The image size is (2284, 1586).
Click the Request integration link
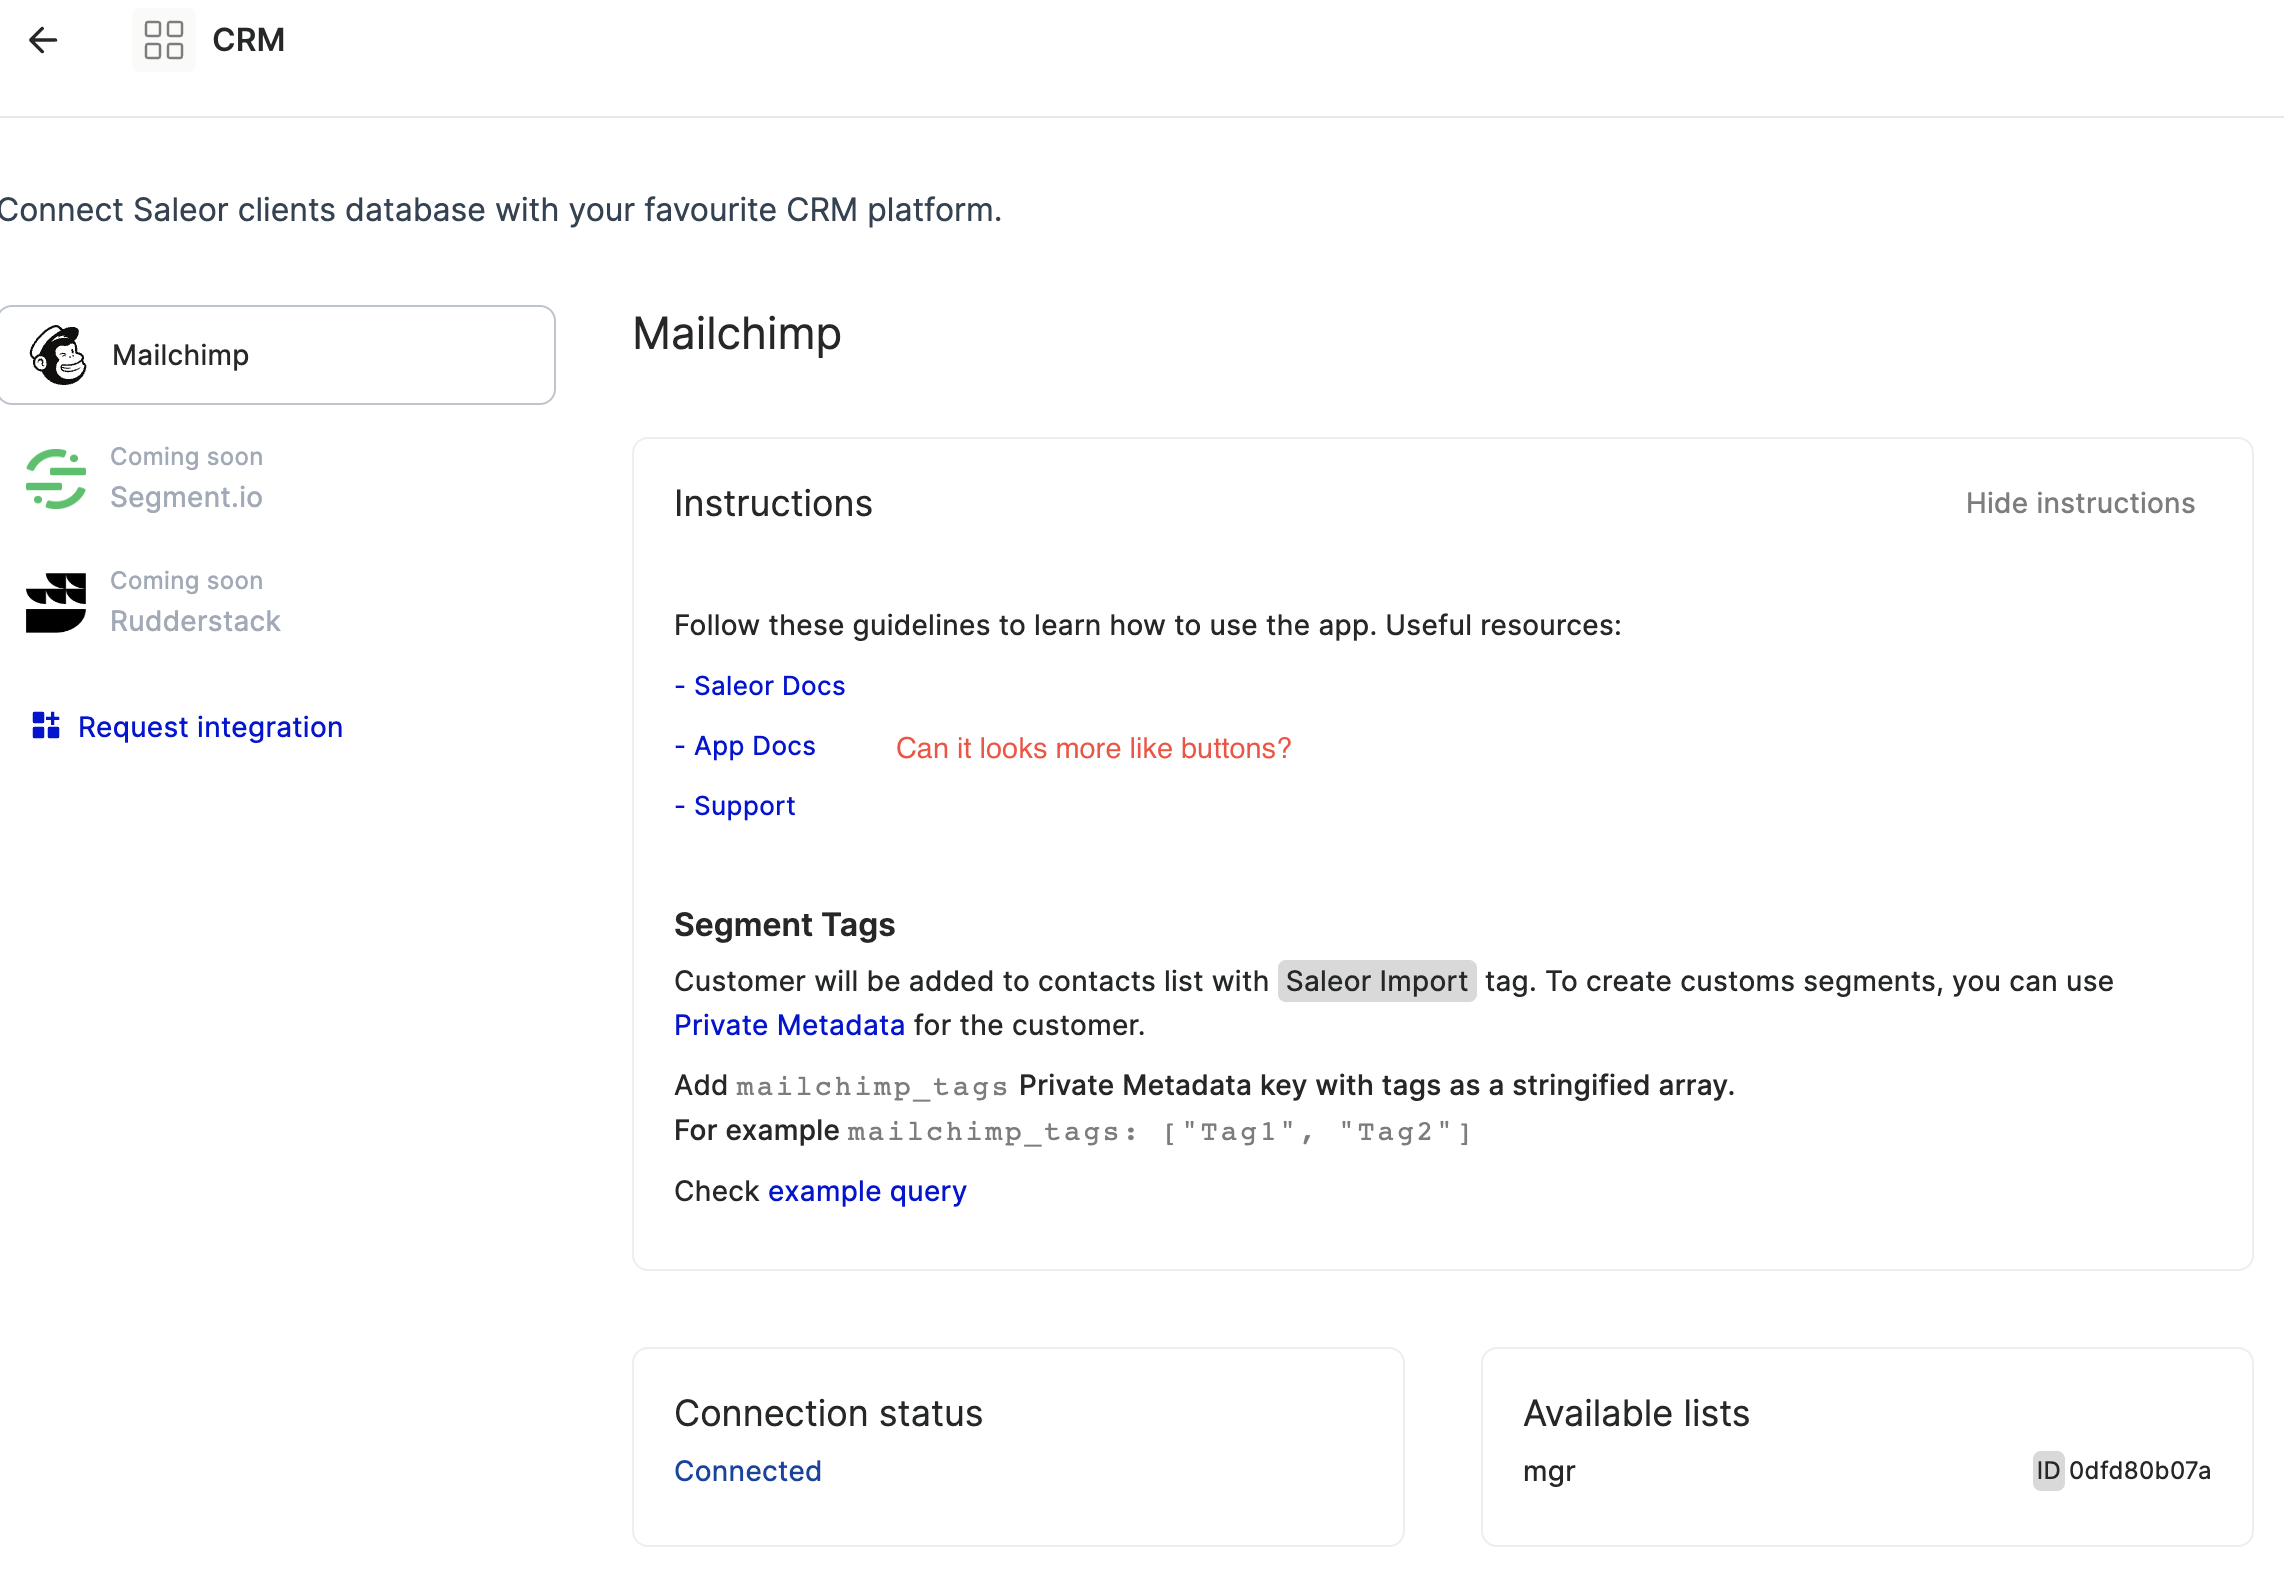[x=210, y=727]
